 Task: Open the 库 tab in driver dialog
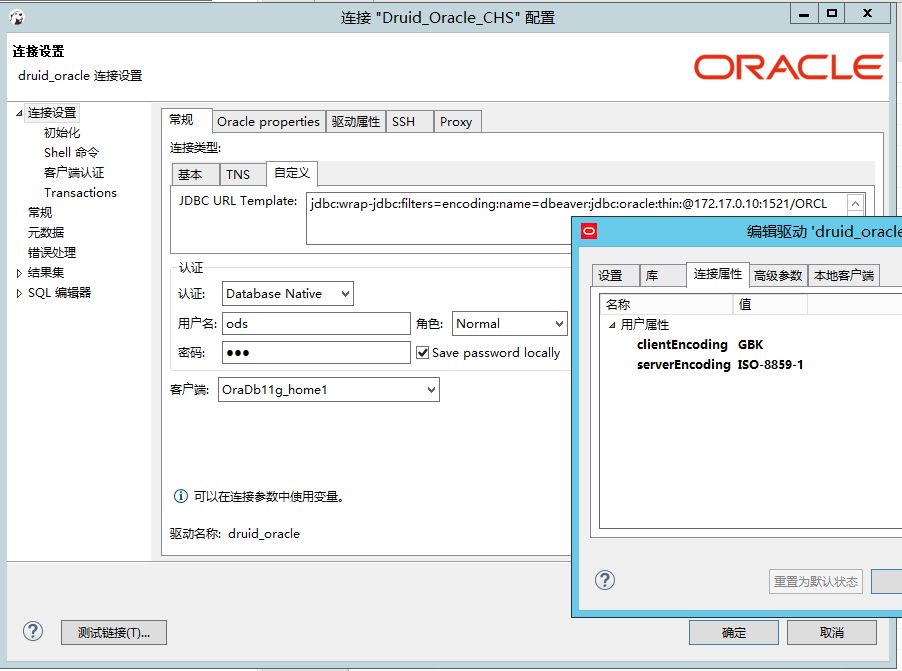pos(663,276)
